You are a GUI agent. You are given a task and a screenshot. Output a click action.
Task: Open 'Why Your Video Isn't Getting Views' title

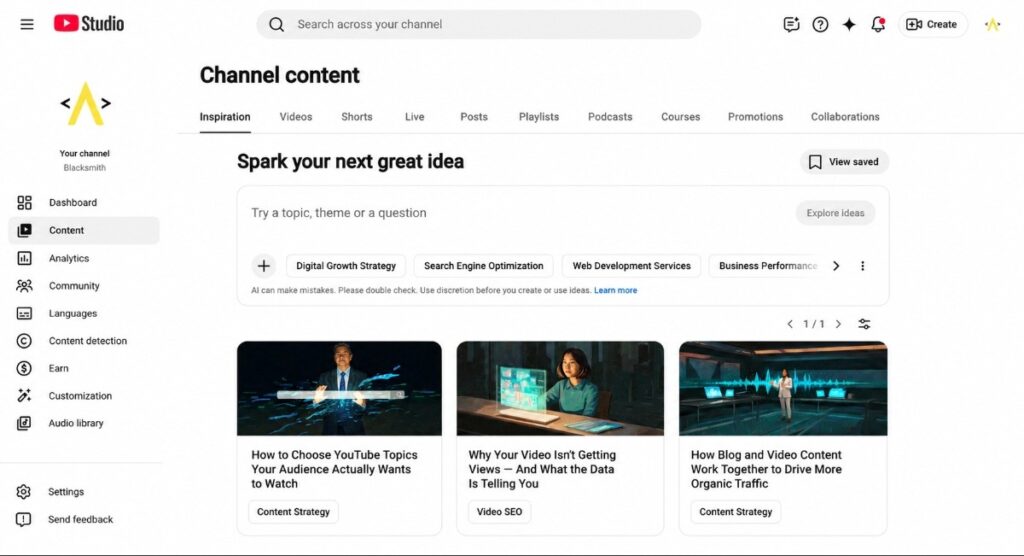(x=542, y=469)
